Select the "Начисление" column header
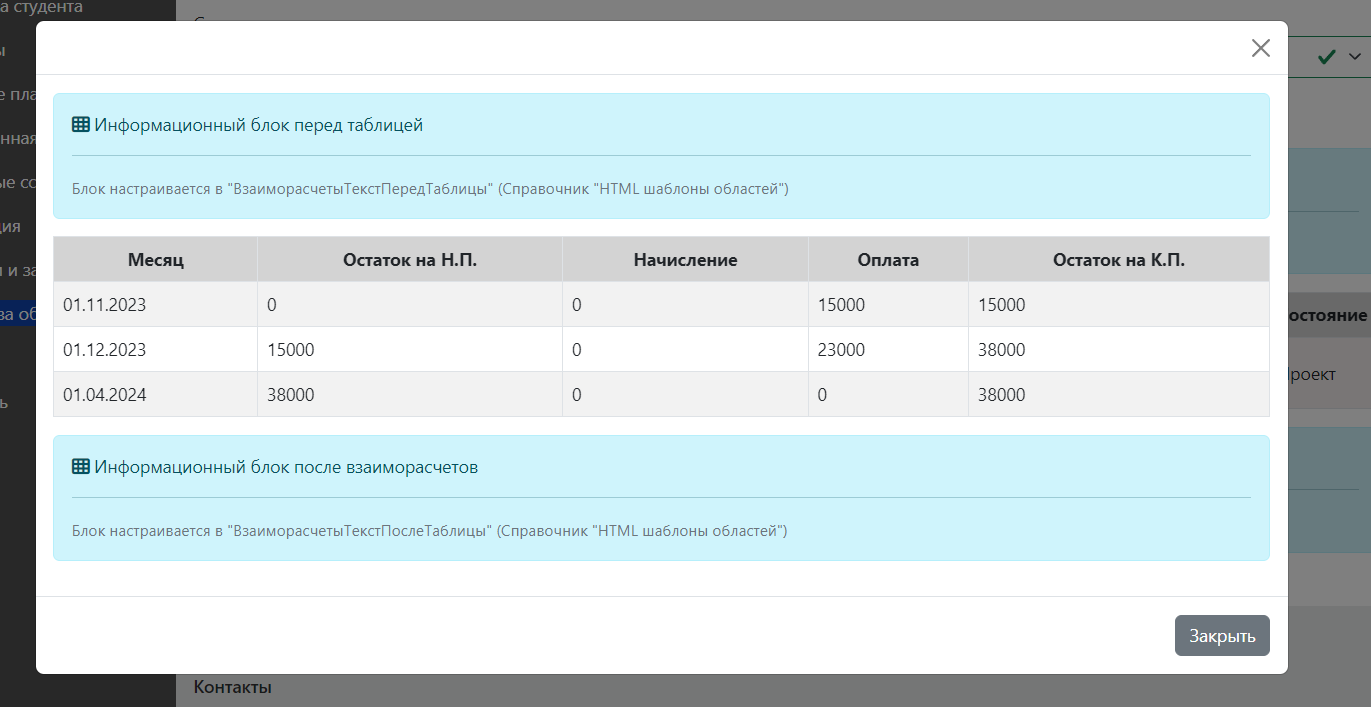 pyautogui.click(x=685, y=260)
